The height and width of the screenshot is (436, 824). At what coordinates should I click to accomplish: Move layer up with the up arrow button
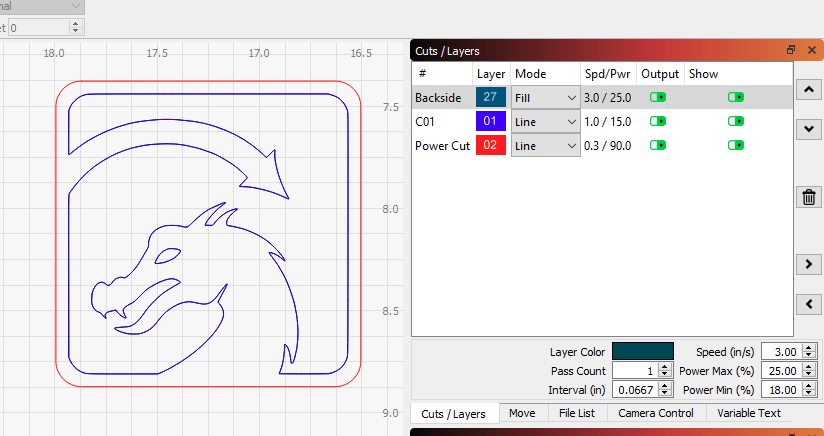tap(808, 90)
